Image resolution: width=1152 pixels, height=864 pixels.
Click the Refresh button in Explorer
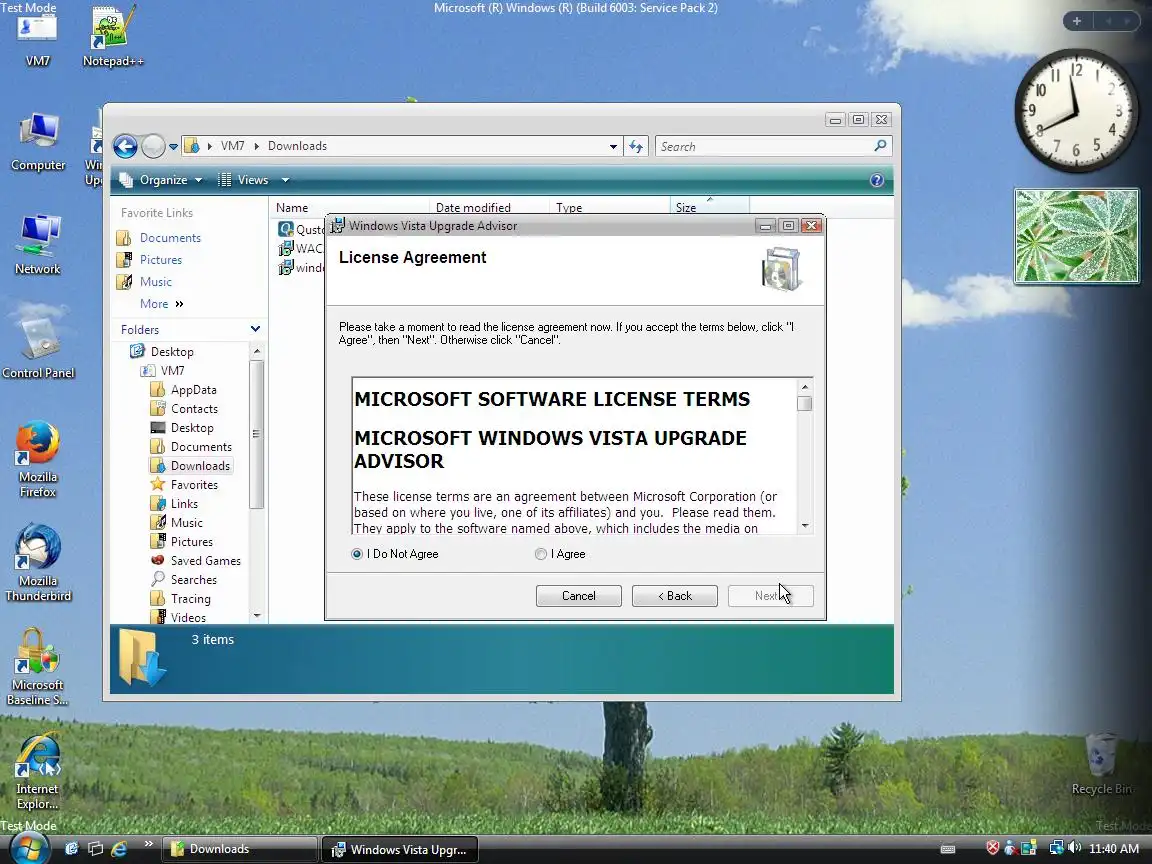click(x=636, y=146)
